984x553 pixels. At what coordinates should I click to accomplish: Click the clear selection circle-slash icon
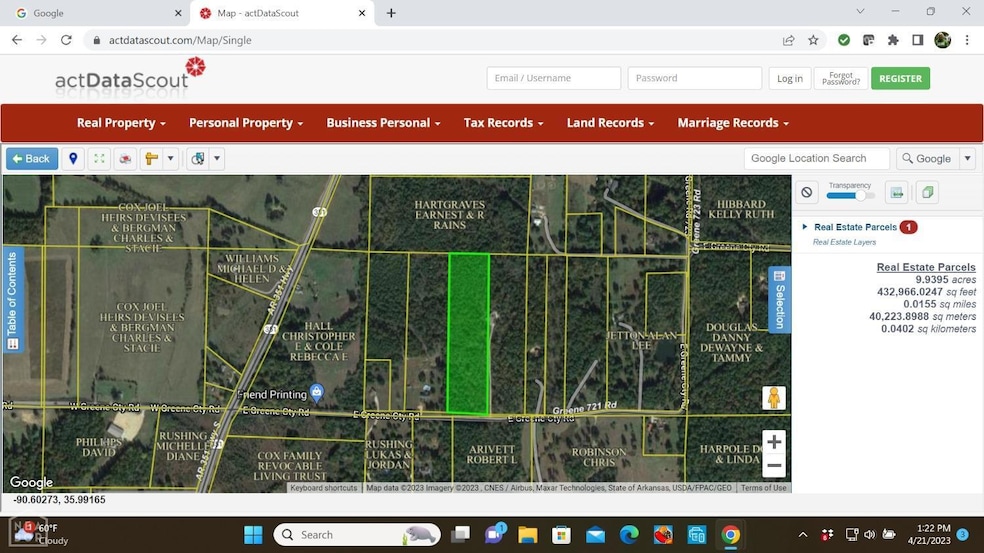point(808,193)
